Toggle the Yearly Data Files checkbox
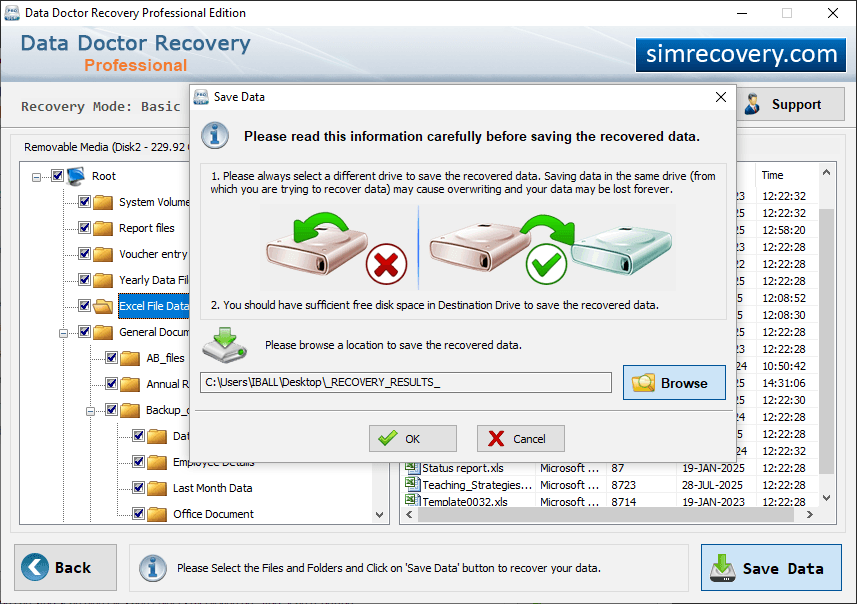Viewport: 857px width, 604px height. [x=84, y=279]
